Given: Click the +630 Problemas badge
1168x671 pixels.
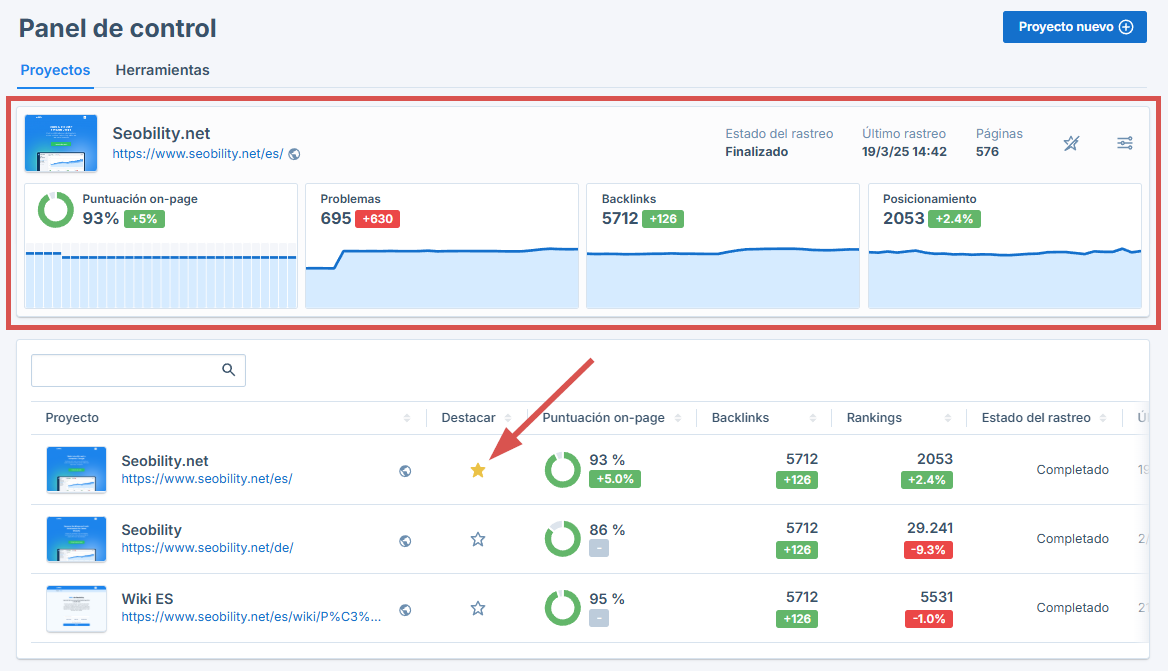Looking at the screenshot, I should tap(378, 219).
